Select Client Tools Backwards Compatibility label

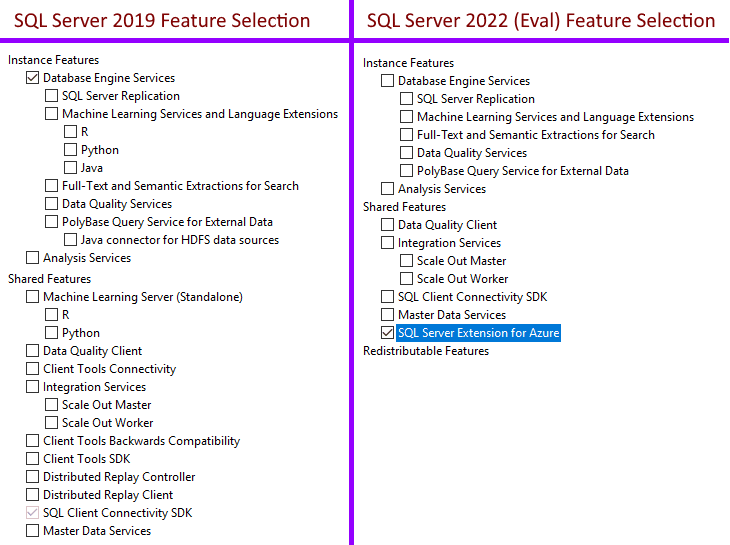[x=142, y=441]
